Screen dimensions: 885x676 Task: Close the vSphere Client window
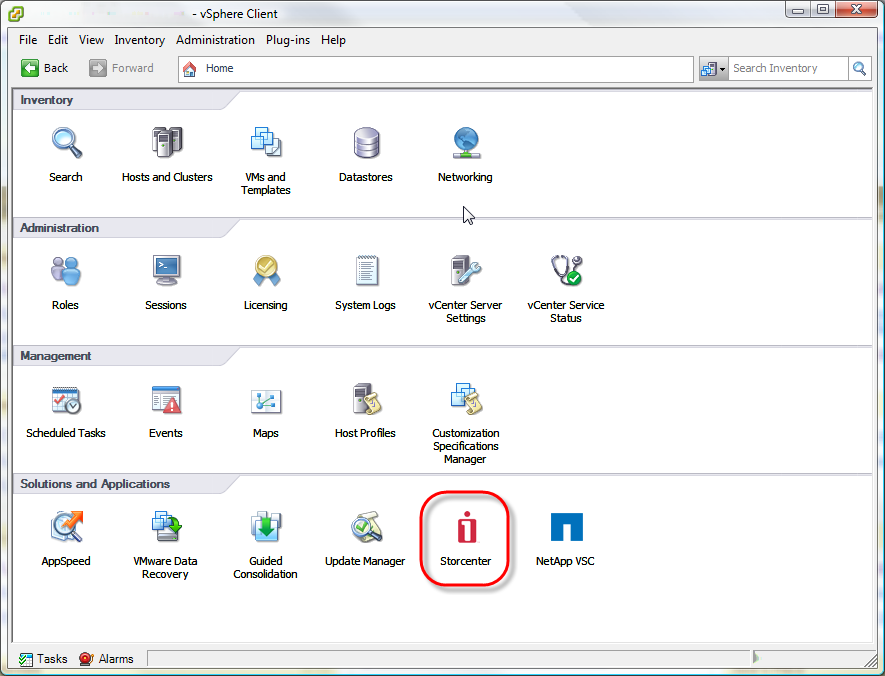pyautogui.click(x=856, y=10)
